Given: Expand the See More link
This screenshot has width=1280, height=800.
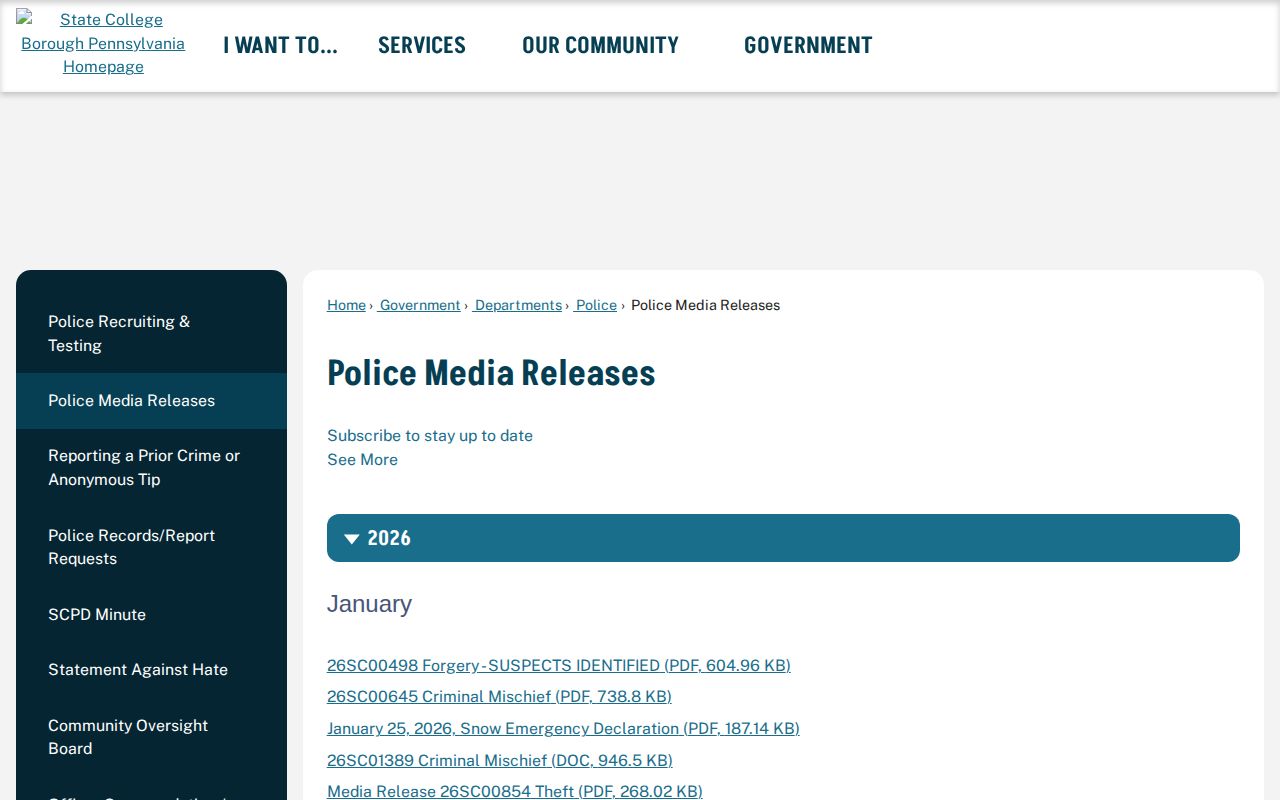Looking at the screenshot, I should pyautogui.click(x=362, y=460).
